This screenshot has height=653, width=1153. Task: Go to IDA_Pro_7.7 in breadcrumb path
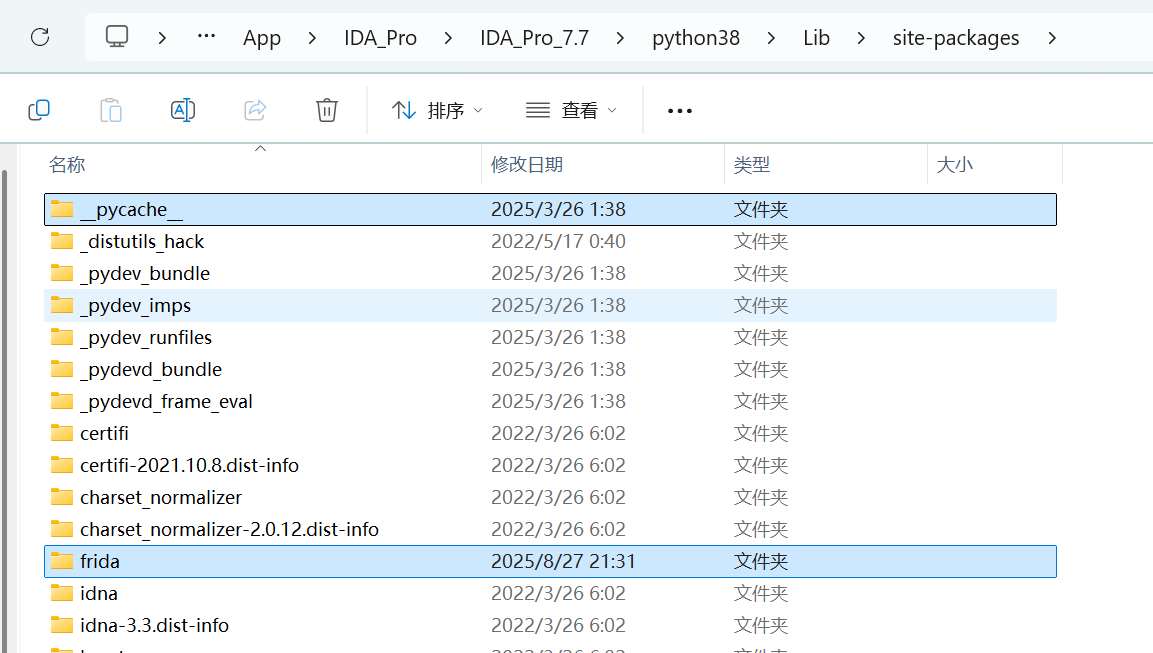(535, 38)
